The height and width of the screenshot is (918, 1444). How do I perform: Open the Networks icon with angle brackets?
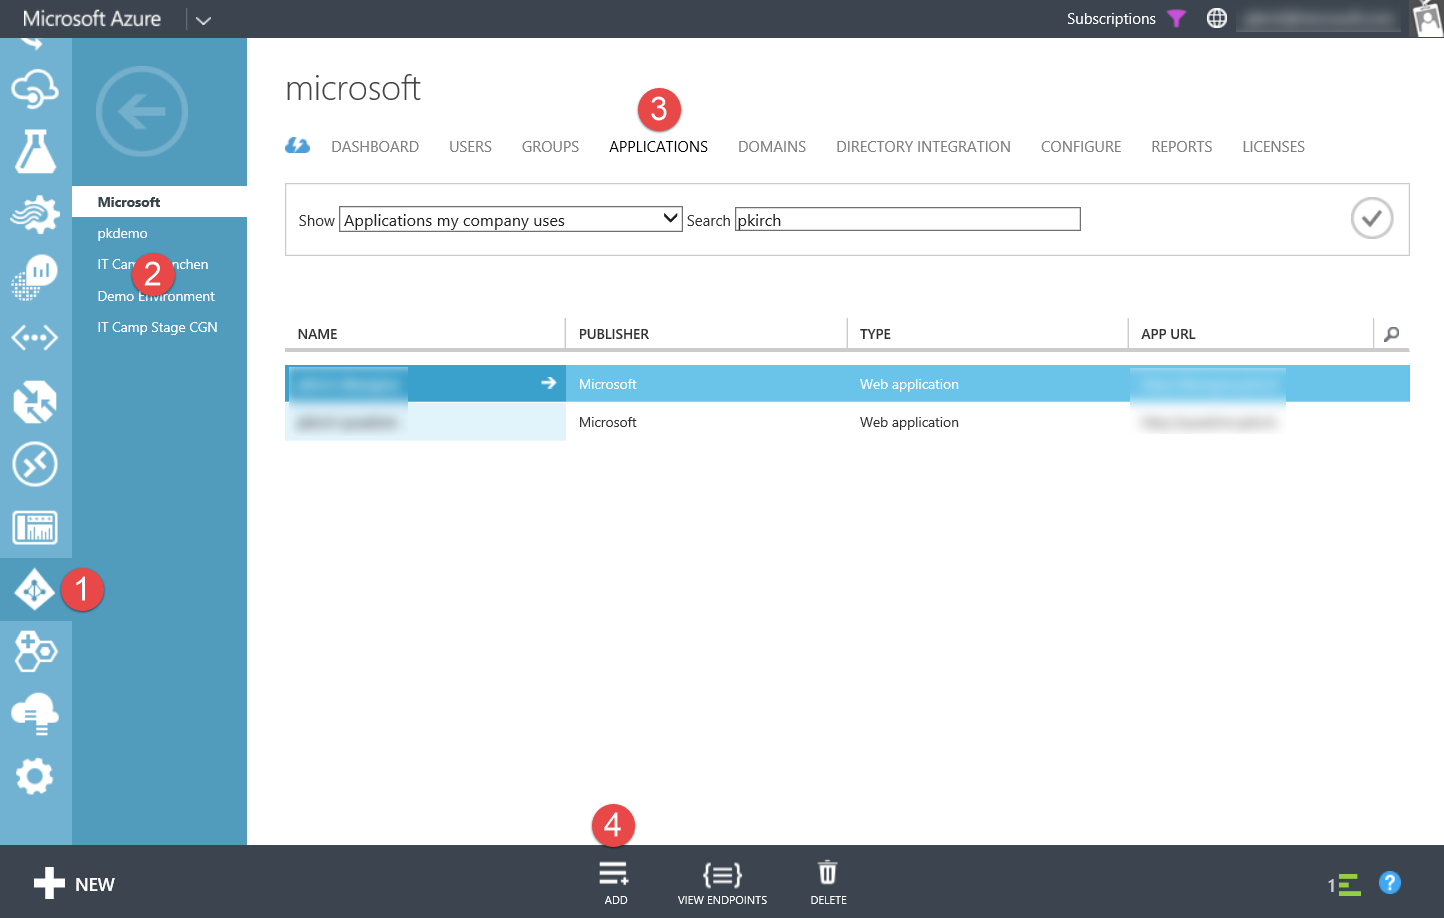tap(35, 338)
